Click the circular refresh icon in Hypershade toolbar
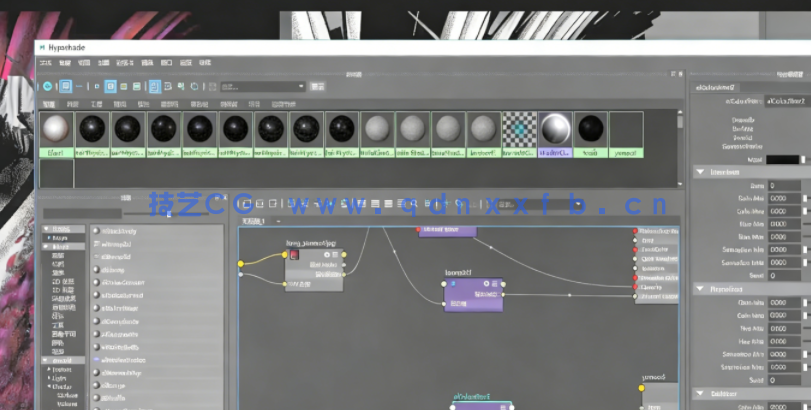The height and width of the screenshot is (410, 811). pyautogui.click(x=47, y=87)
